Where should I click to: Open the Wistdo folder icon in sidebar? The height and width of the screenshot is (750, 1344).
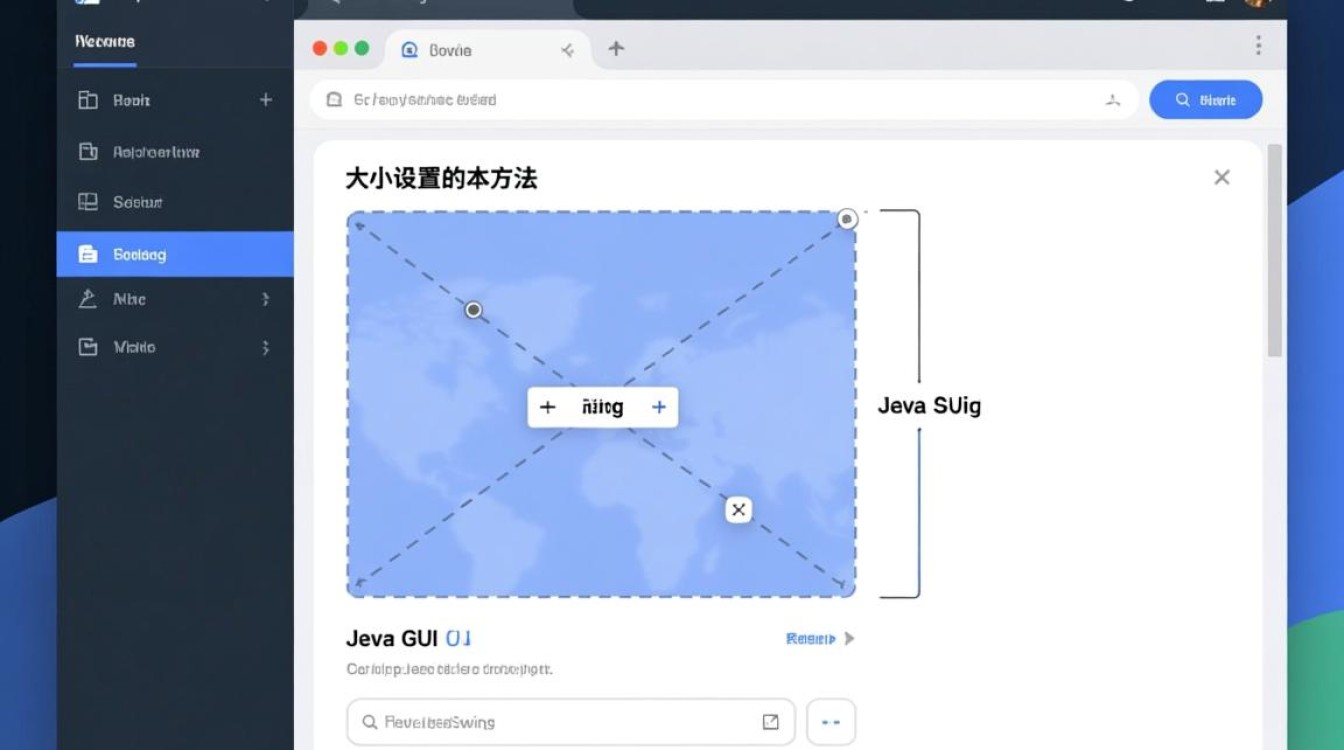coord(87,347)
